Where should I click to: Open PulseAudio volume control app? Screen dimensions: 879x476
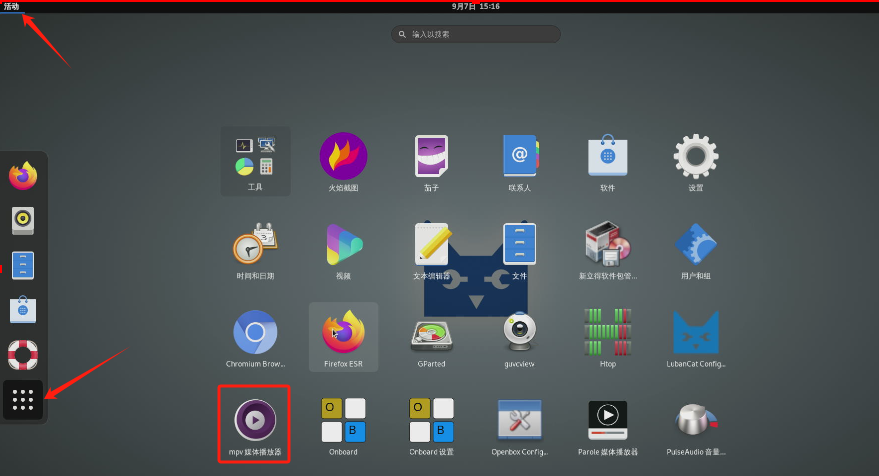pyautogui.click(x=695, y=420)
